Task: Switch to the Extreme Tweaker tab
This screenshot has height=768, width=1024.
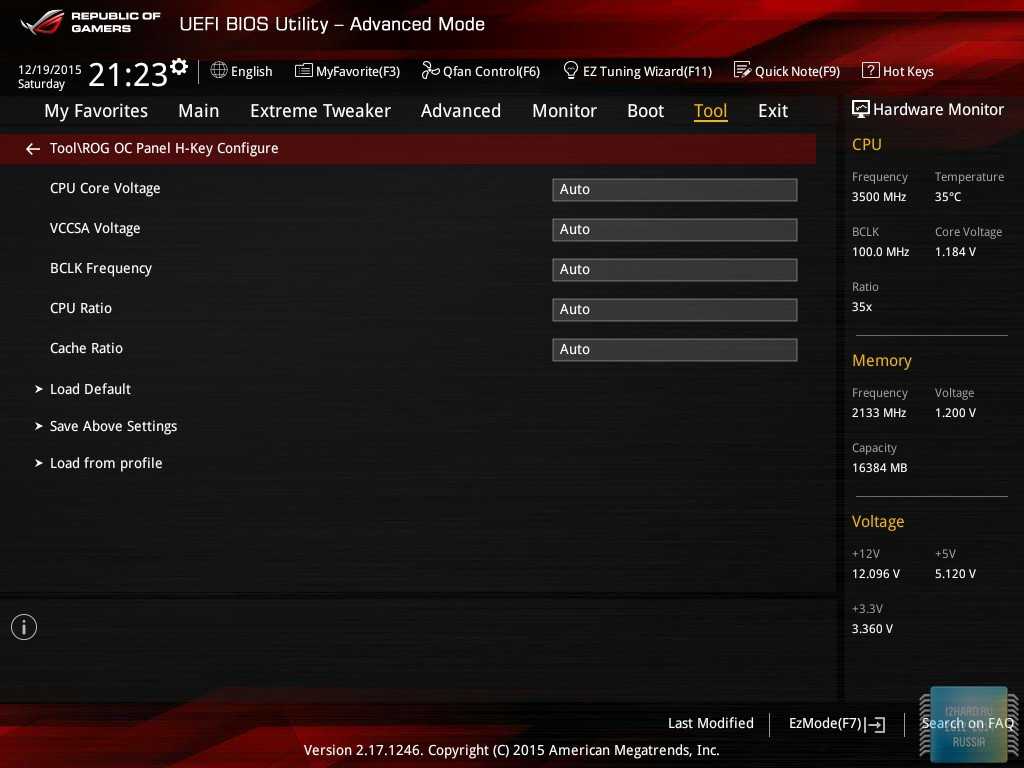Action: [x=320, y=111]
